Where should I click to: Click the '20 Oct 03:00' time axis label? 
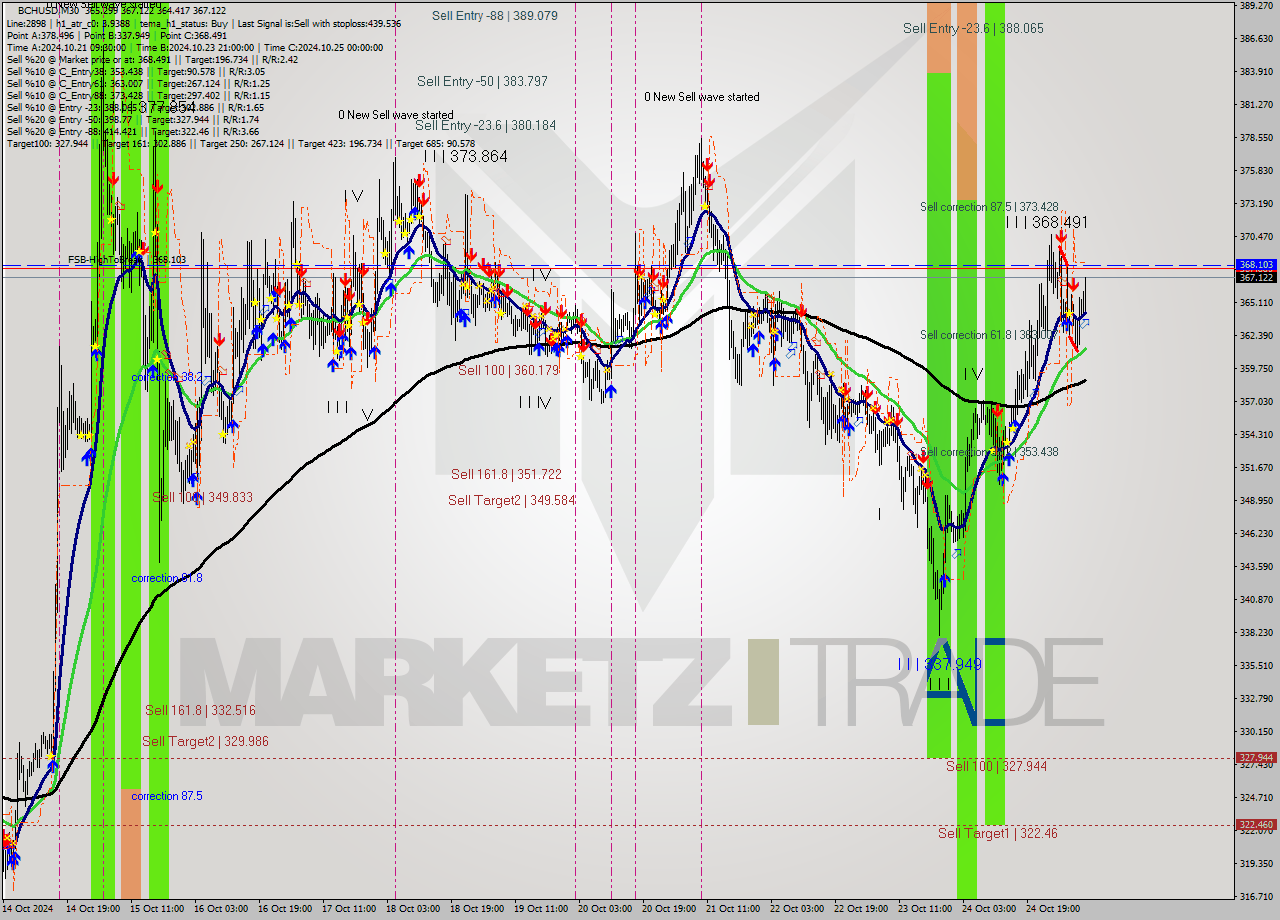point(605,909)
